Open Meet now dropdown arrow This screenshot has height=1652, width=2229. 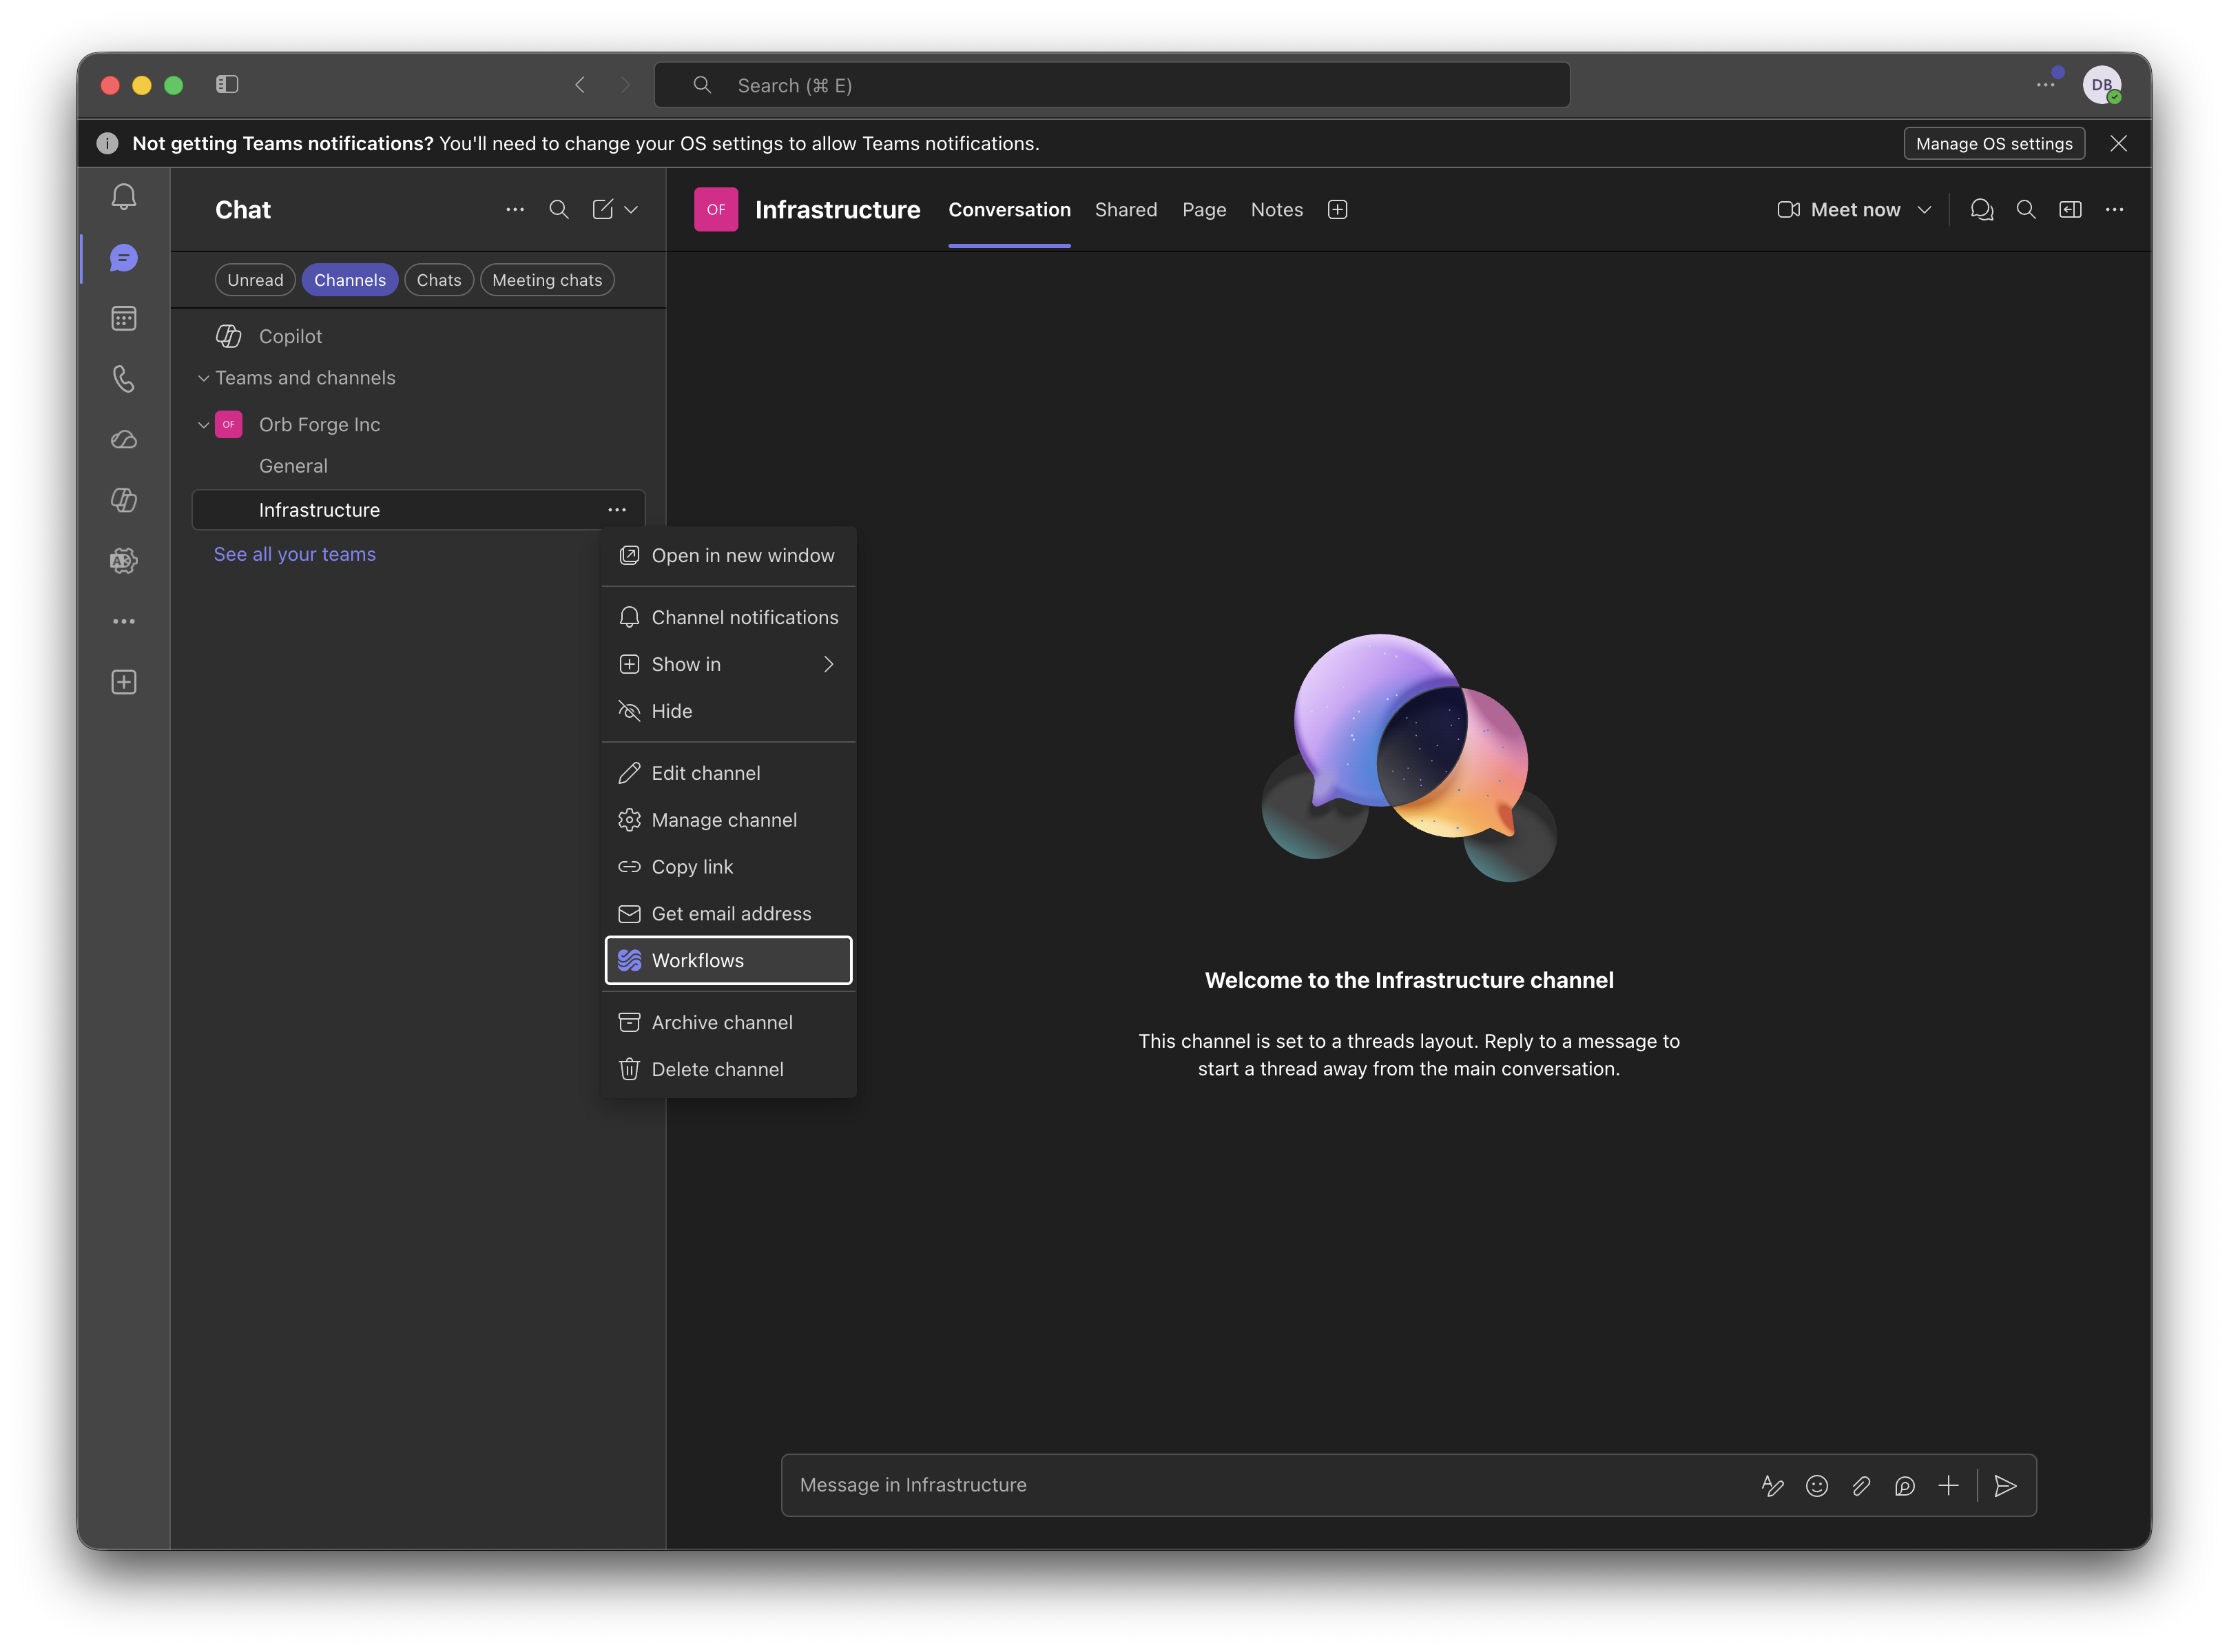[x=1924, y=210]
